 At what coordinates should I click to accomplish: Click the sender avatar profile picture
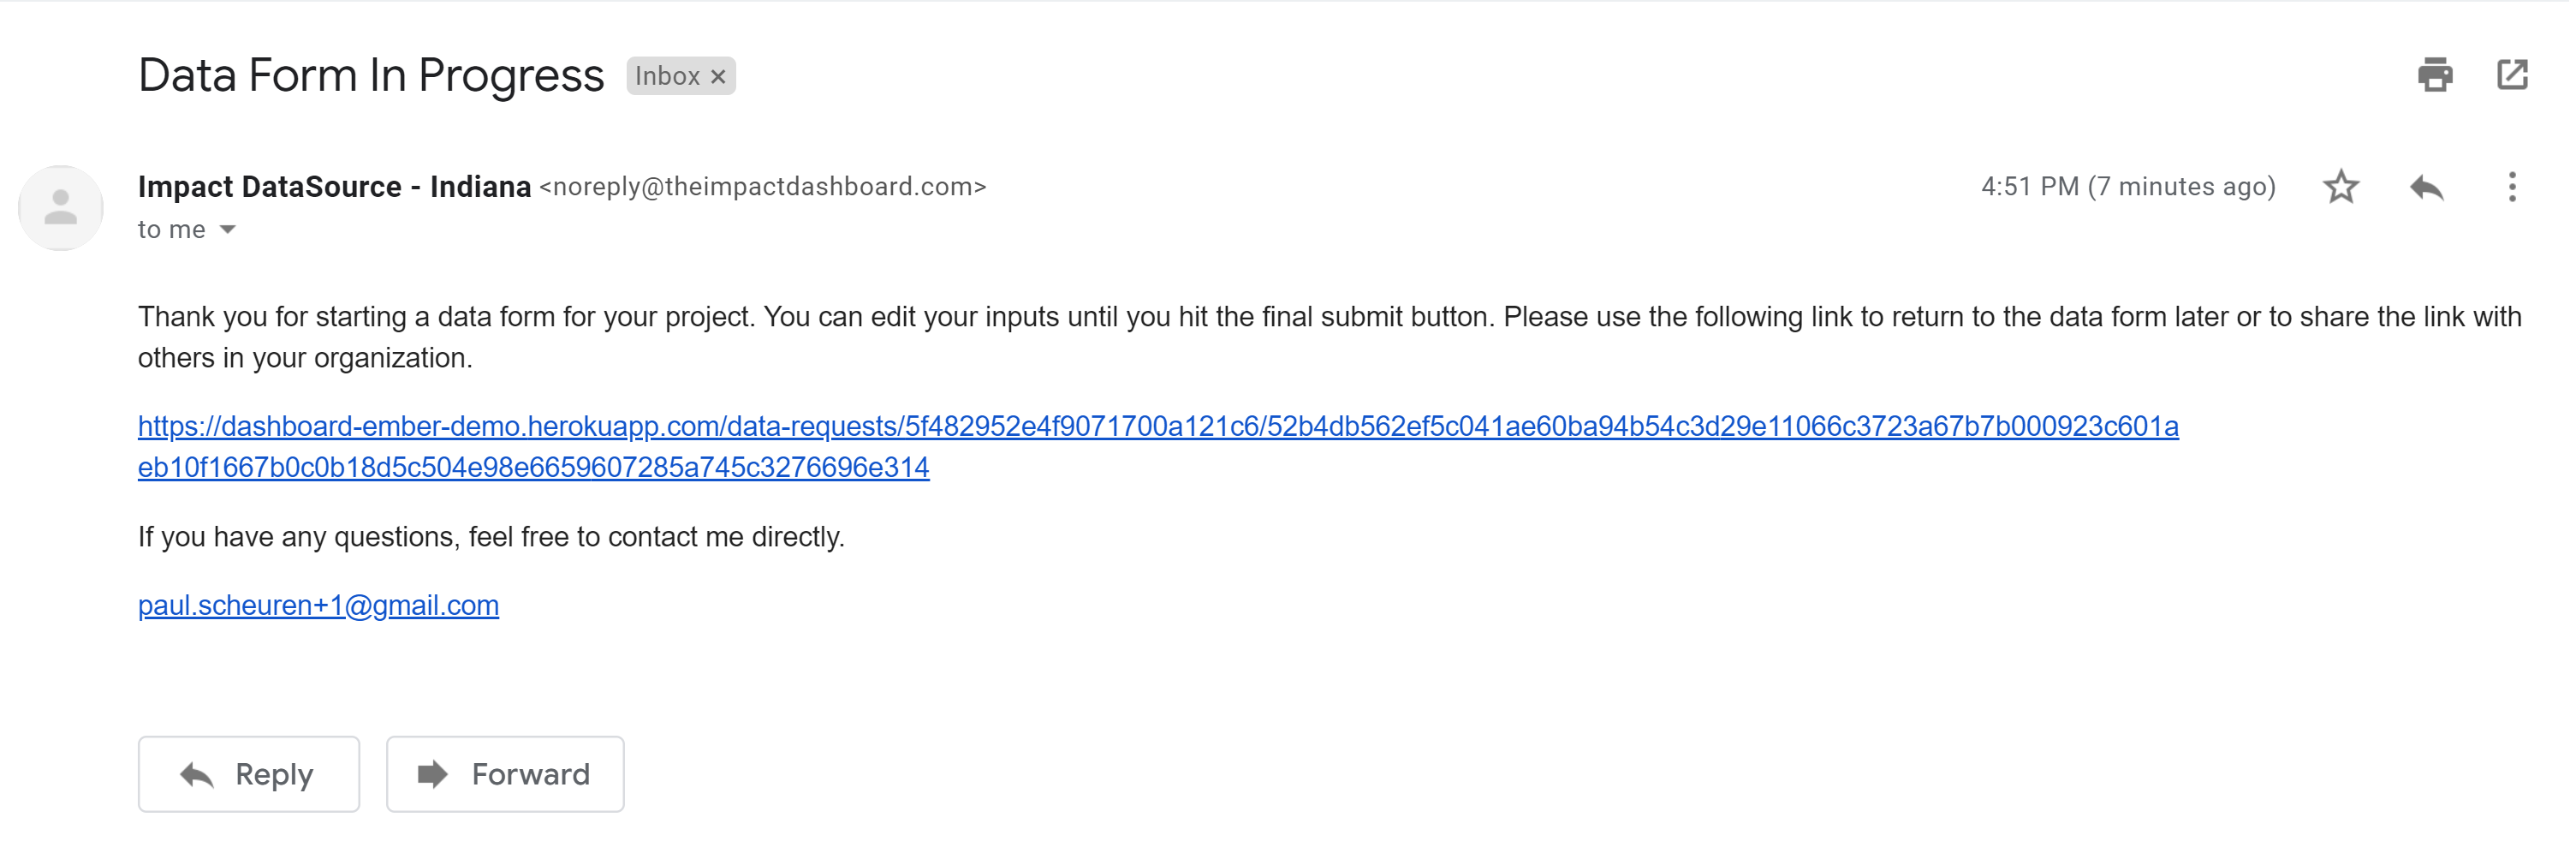tap(61, 208)
